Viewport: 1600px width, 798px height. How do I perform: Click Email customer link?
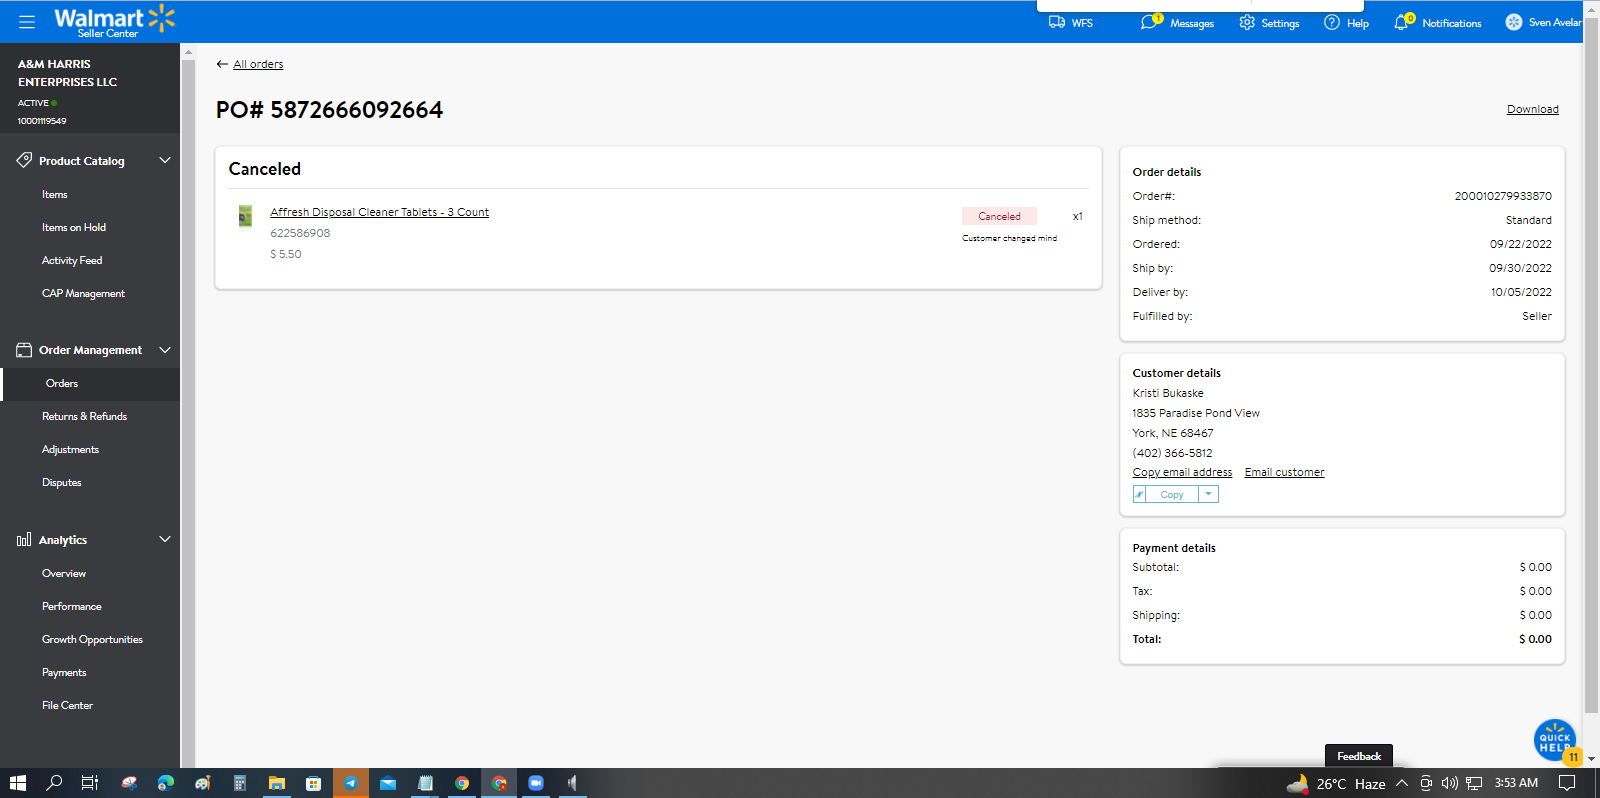[x=1285, y=472]
